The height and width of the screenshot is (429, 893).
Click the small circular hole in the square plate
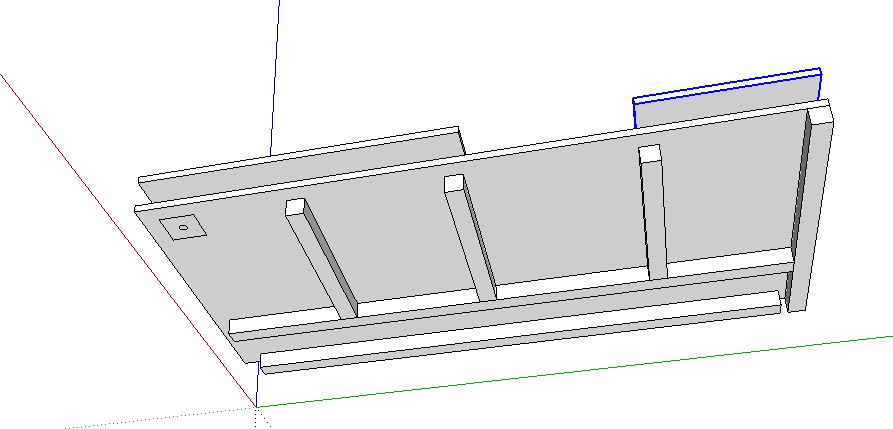coord(183,227)
